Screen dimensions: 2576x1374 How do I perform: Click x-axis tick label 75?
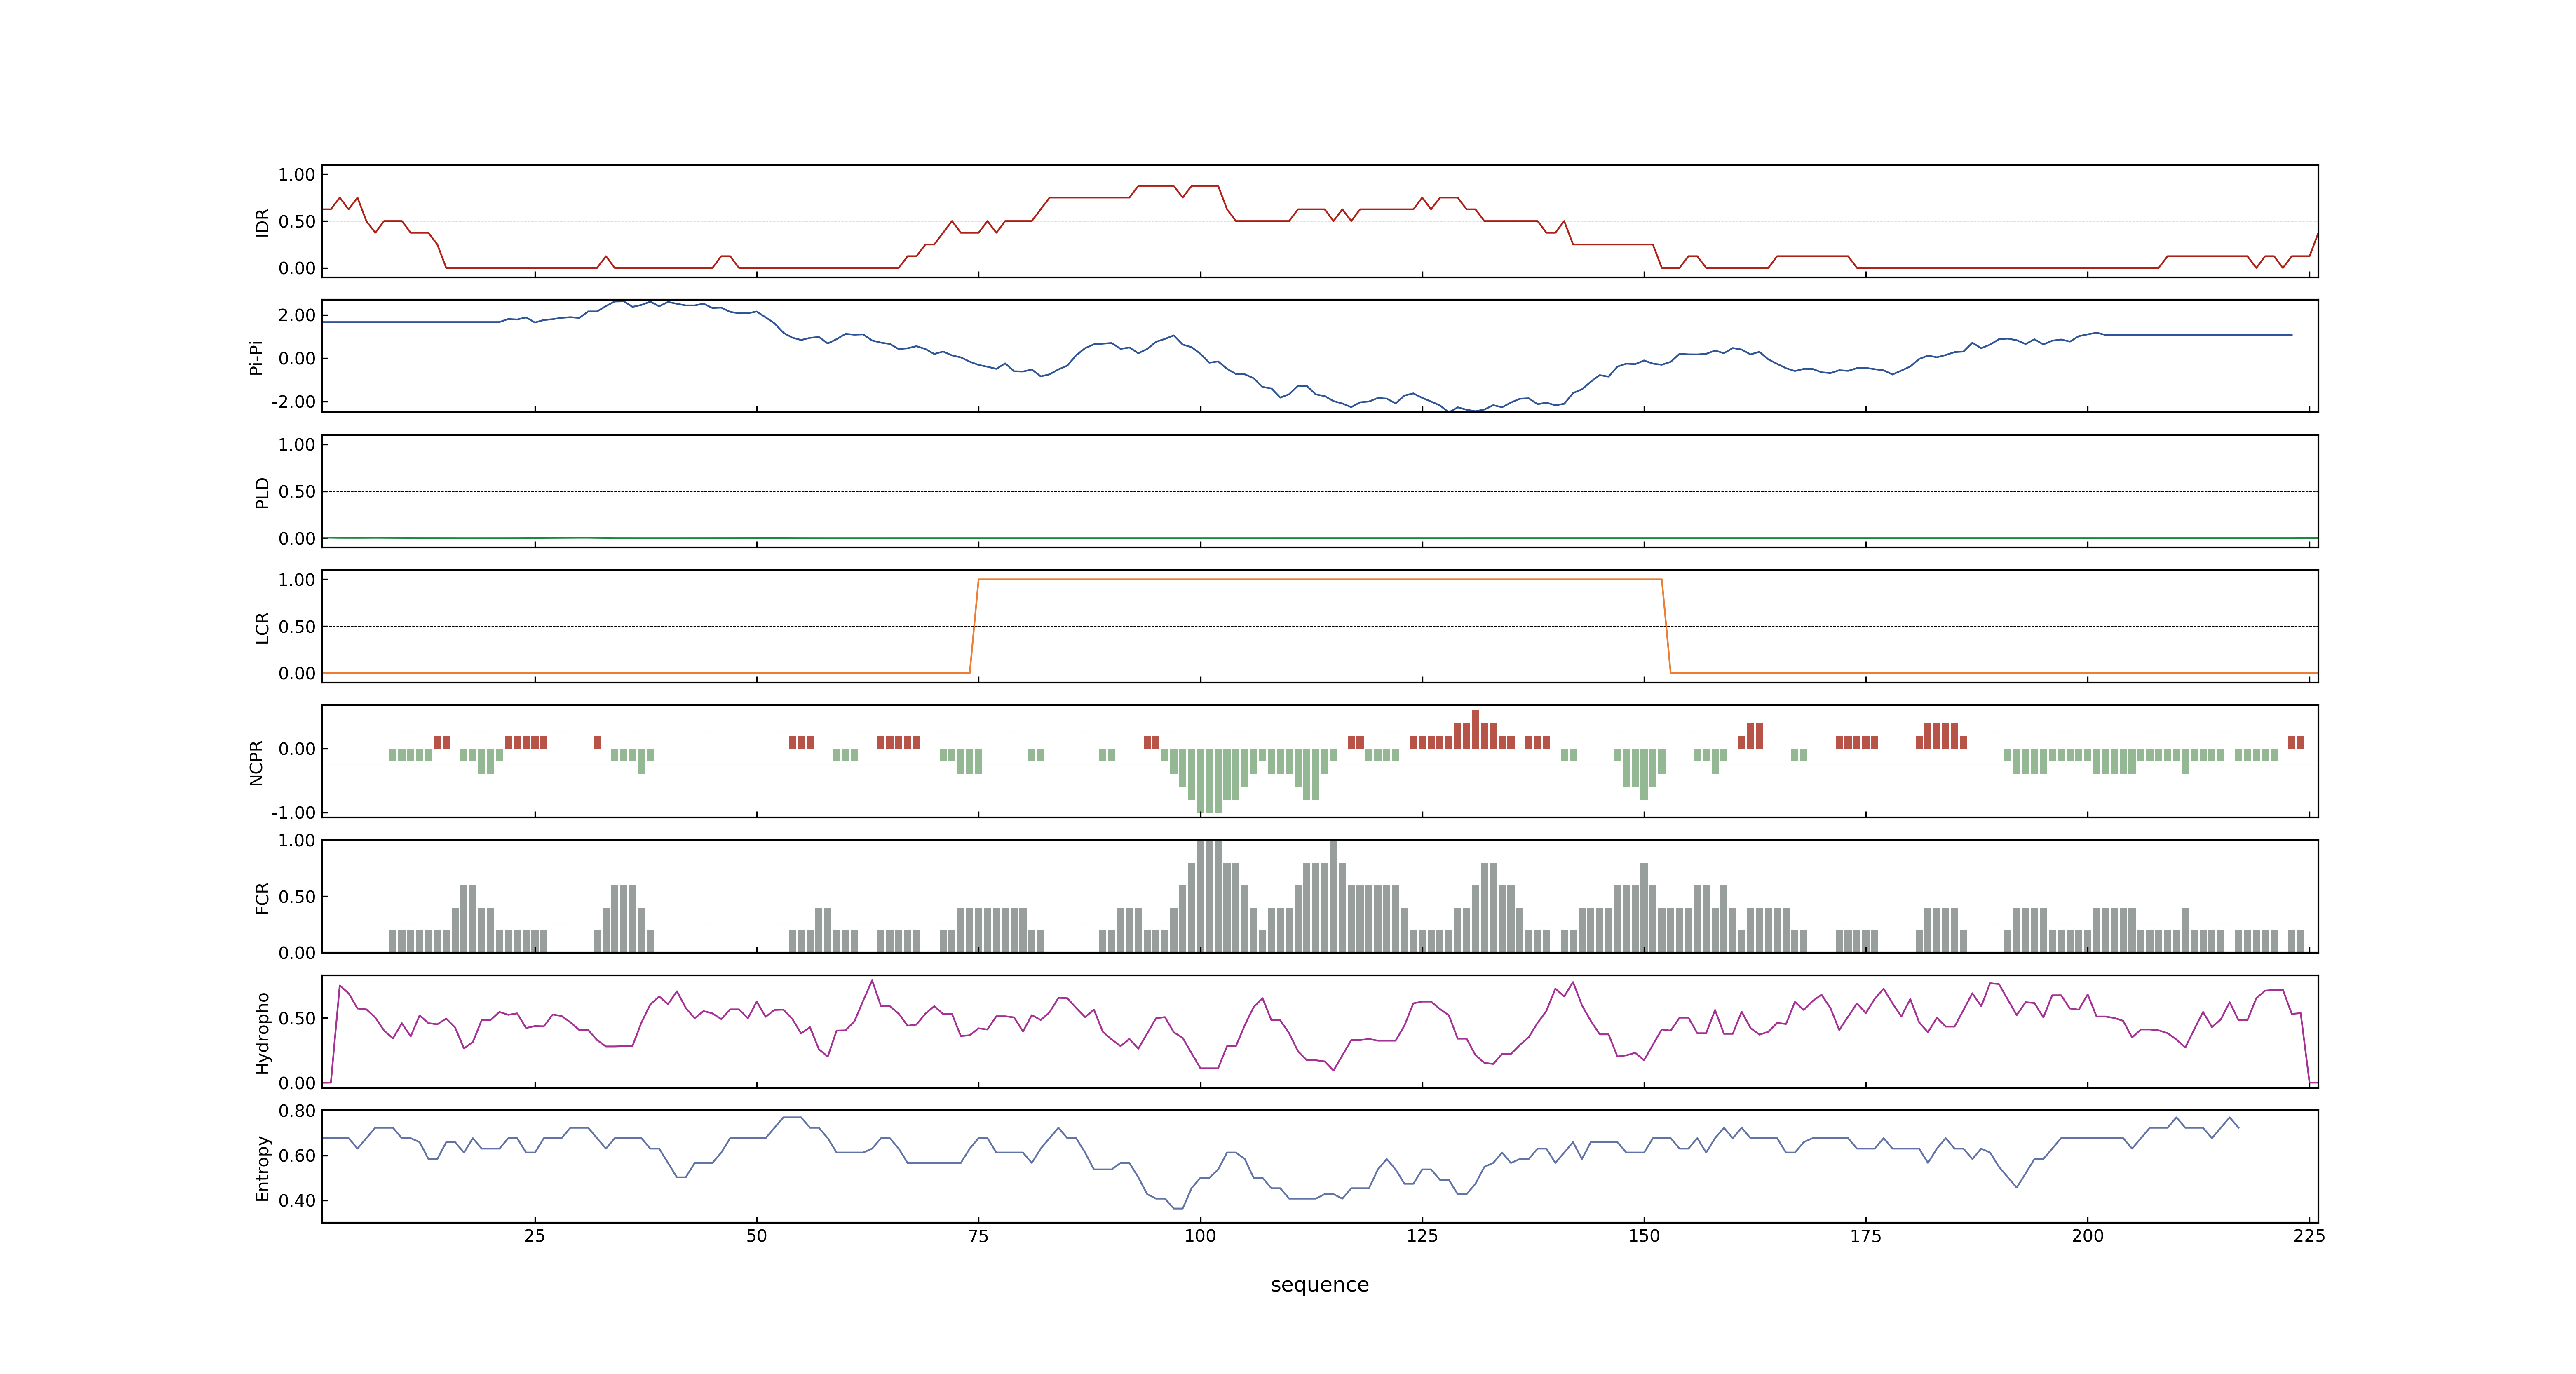pyautogui.click(x=978, y=1236)
